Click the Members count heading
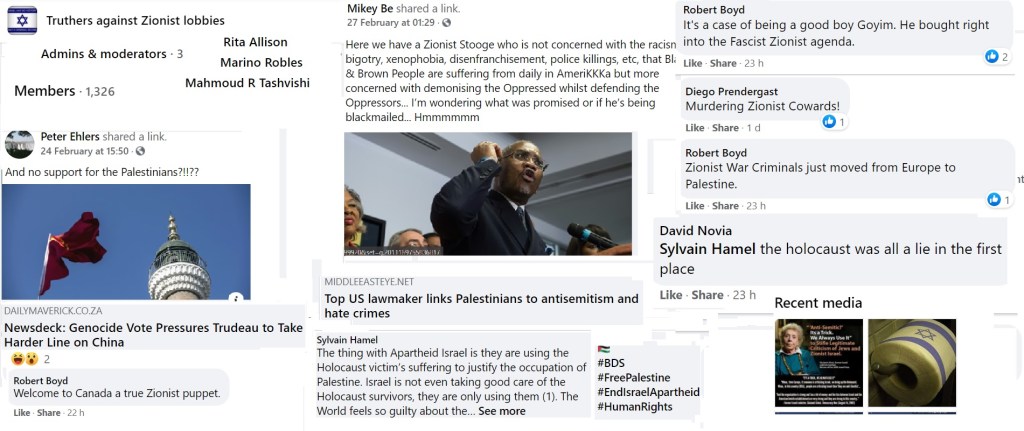Viewport: 1024px width, 431px height. pyautogui.click(x=64, y=91)
